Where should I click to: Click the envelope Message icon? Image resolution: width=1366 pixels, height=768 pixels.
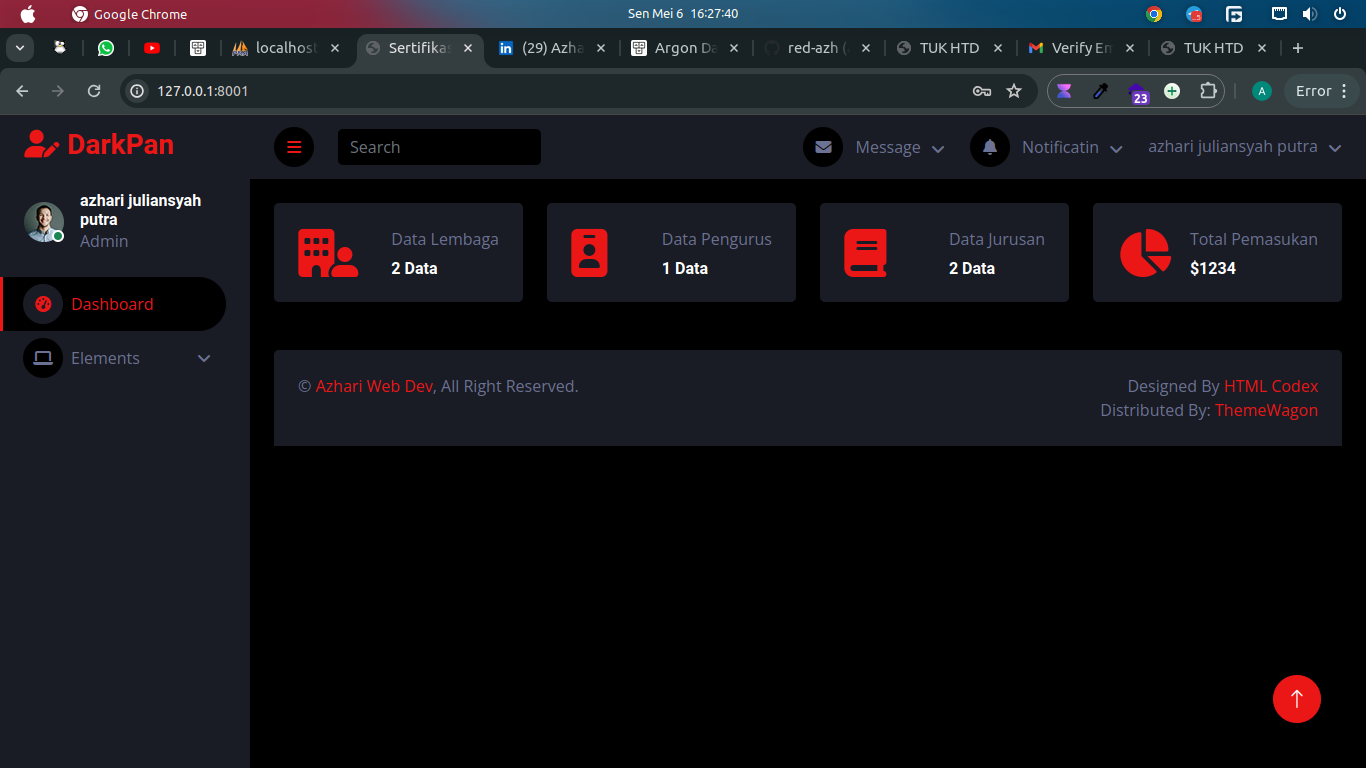click(823, 147)
